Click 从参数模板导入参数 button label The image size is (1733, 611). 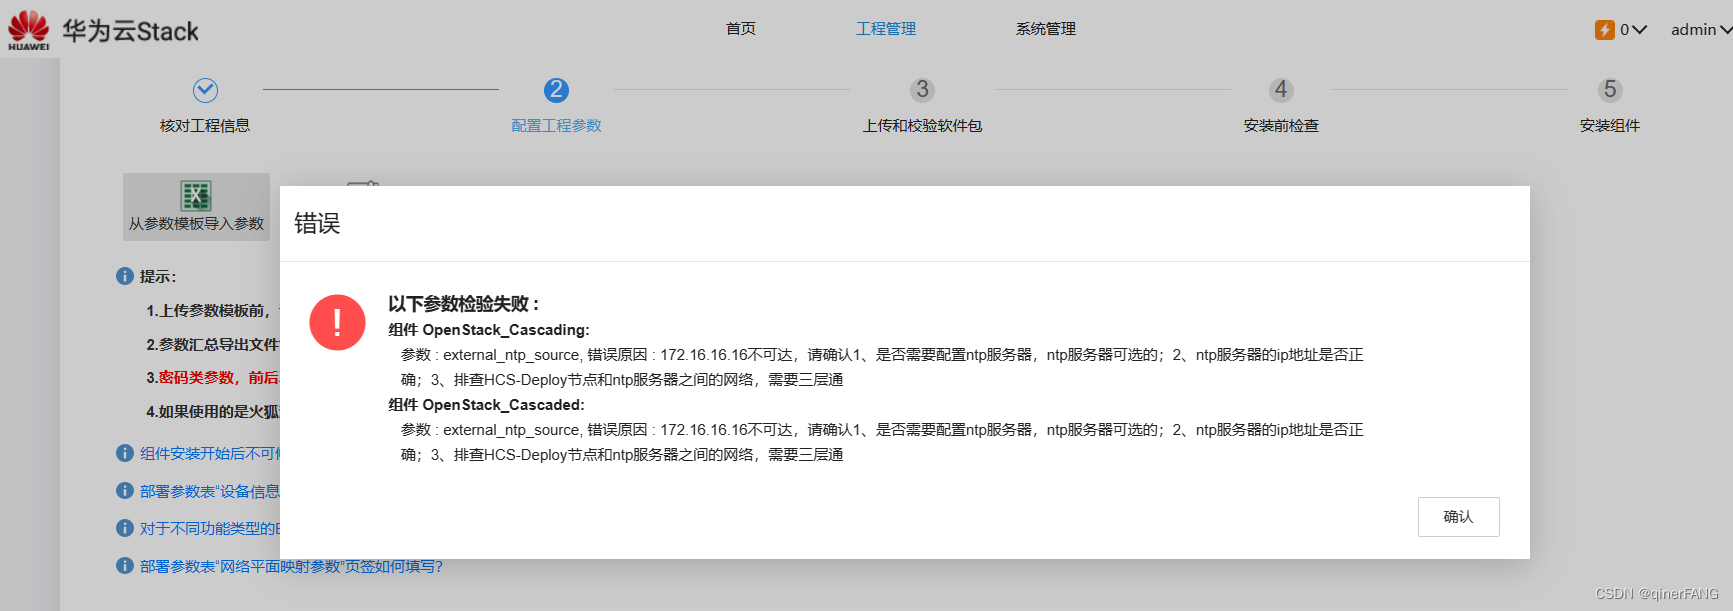pos(196,224)
